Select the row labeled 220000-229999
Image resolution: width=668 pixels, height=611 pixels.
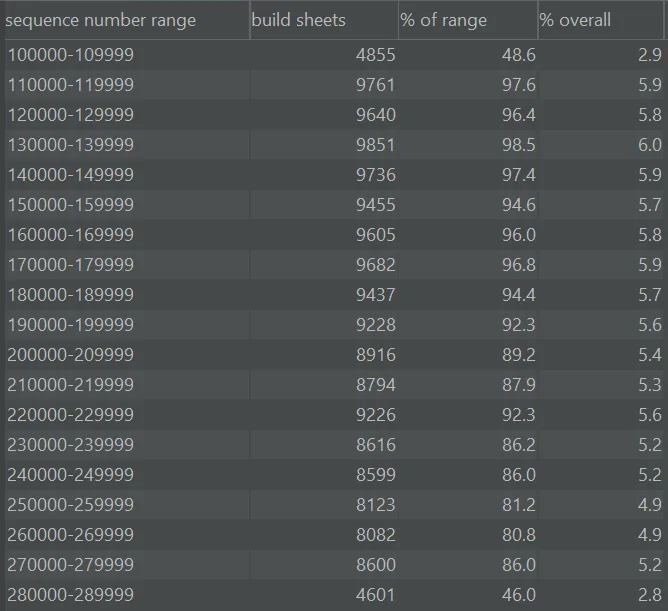pyautogui.click(x=334, y=415)
